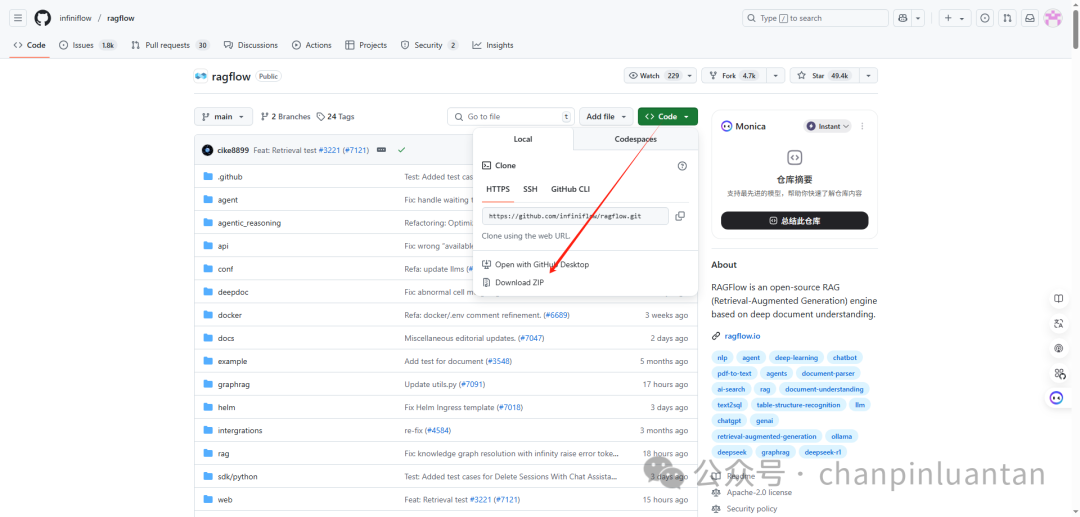Star the ragflow repository
The width and height of the screenshot is (1080, 517).
(822, 76)
